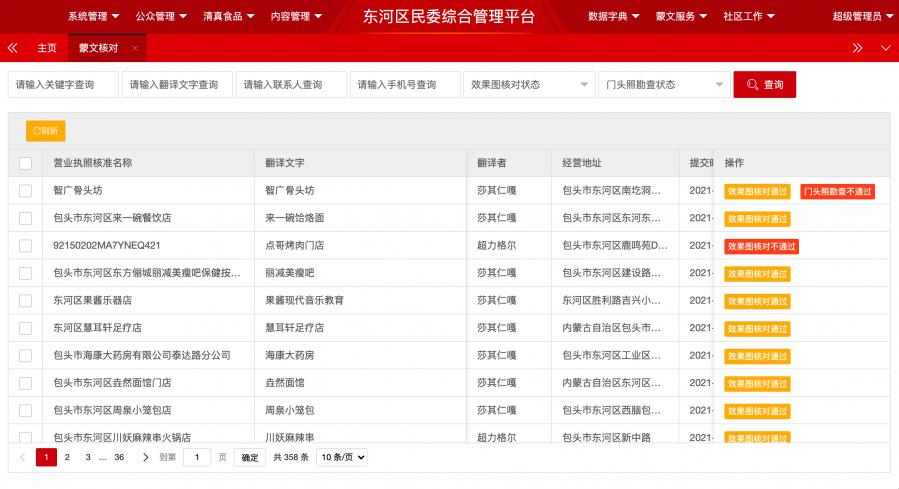Click the previous page arrow in pagination

click(x=23, y=457)
